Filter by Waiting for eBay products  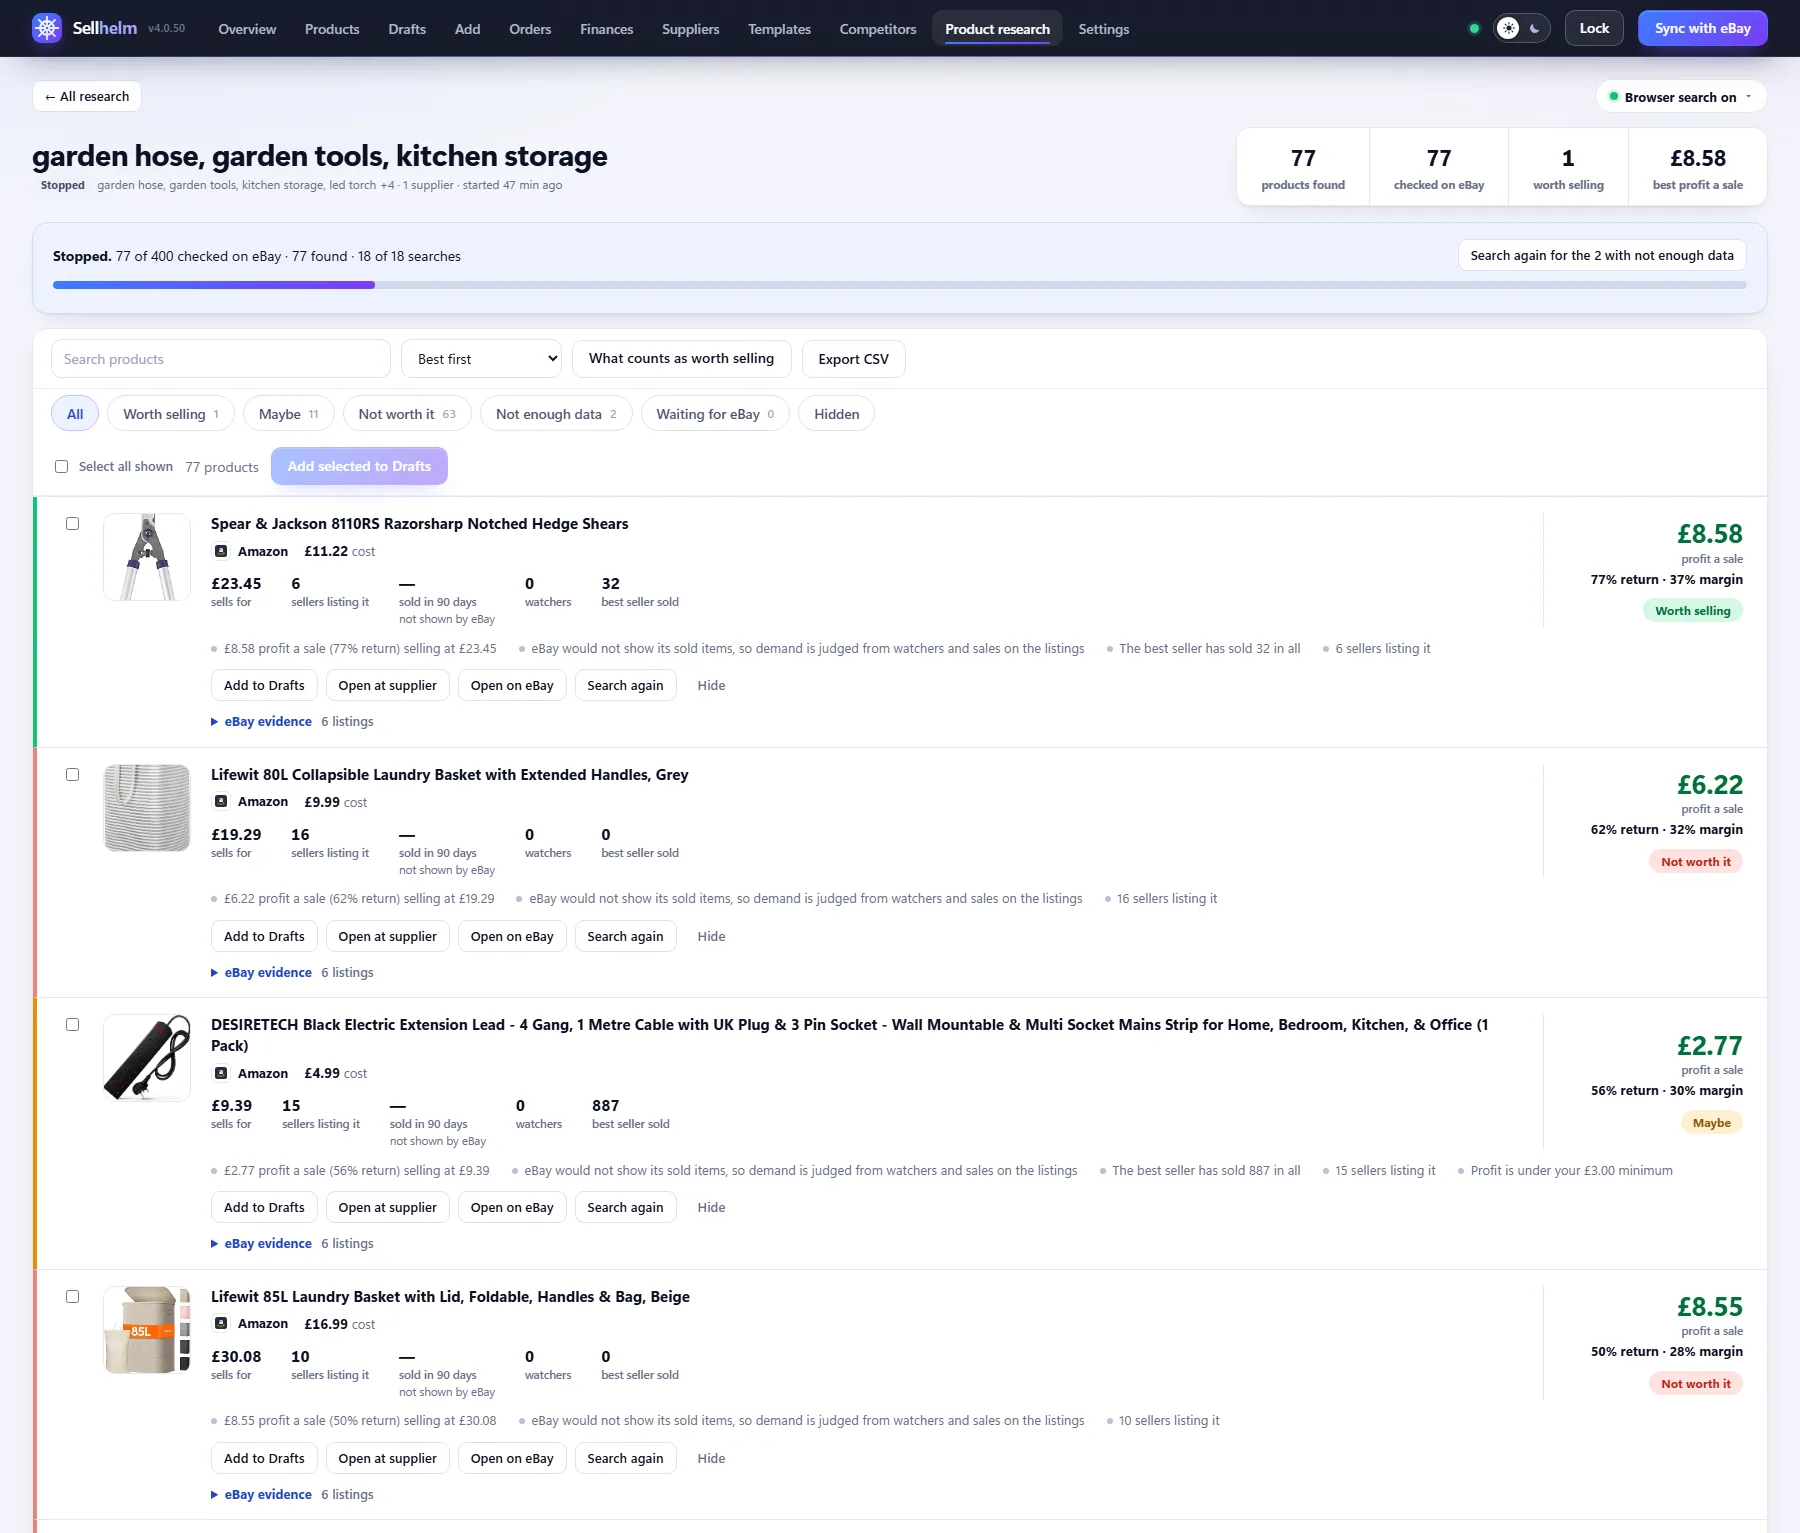[715, 414]
